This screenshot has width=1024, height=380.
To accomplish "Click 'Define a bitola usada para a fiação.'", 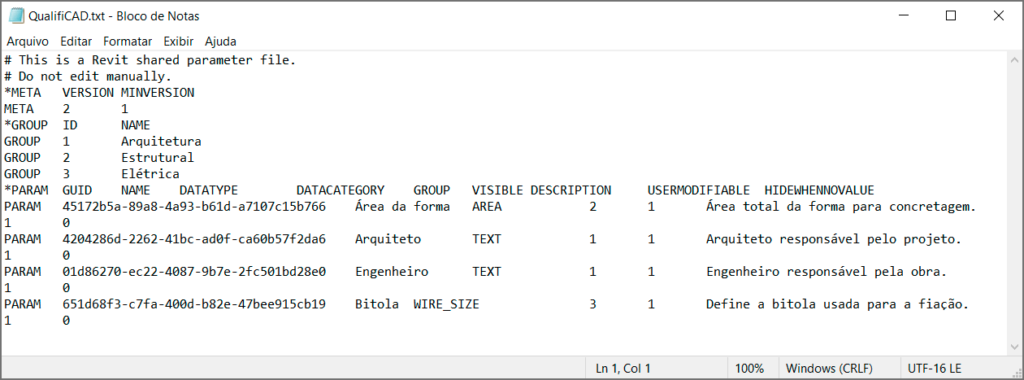I will pos(837,304).
